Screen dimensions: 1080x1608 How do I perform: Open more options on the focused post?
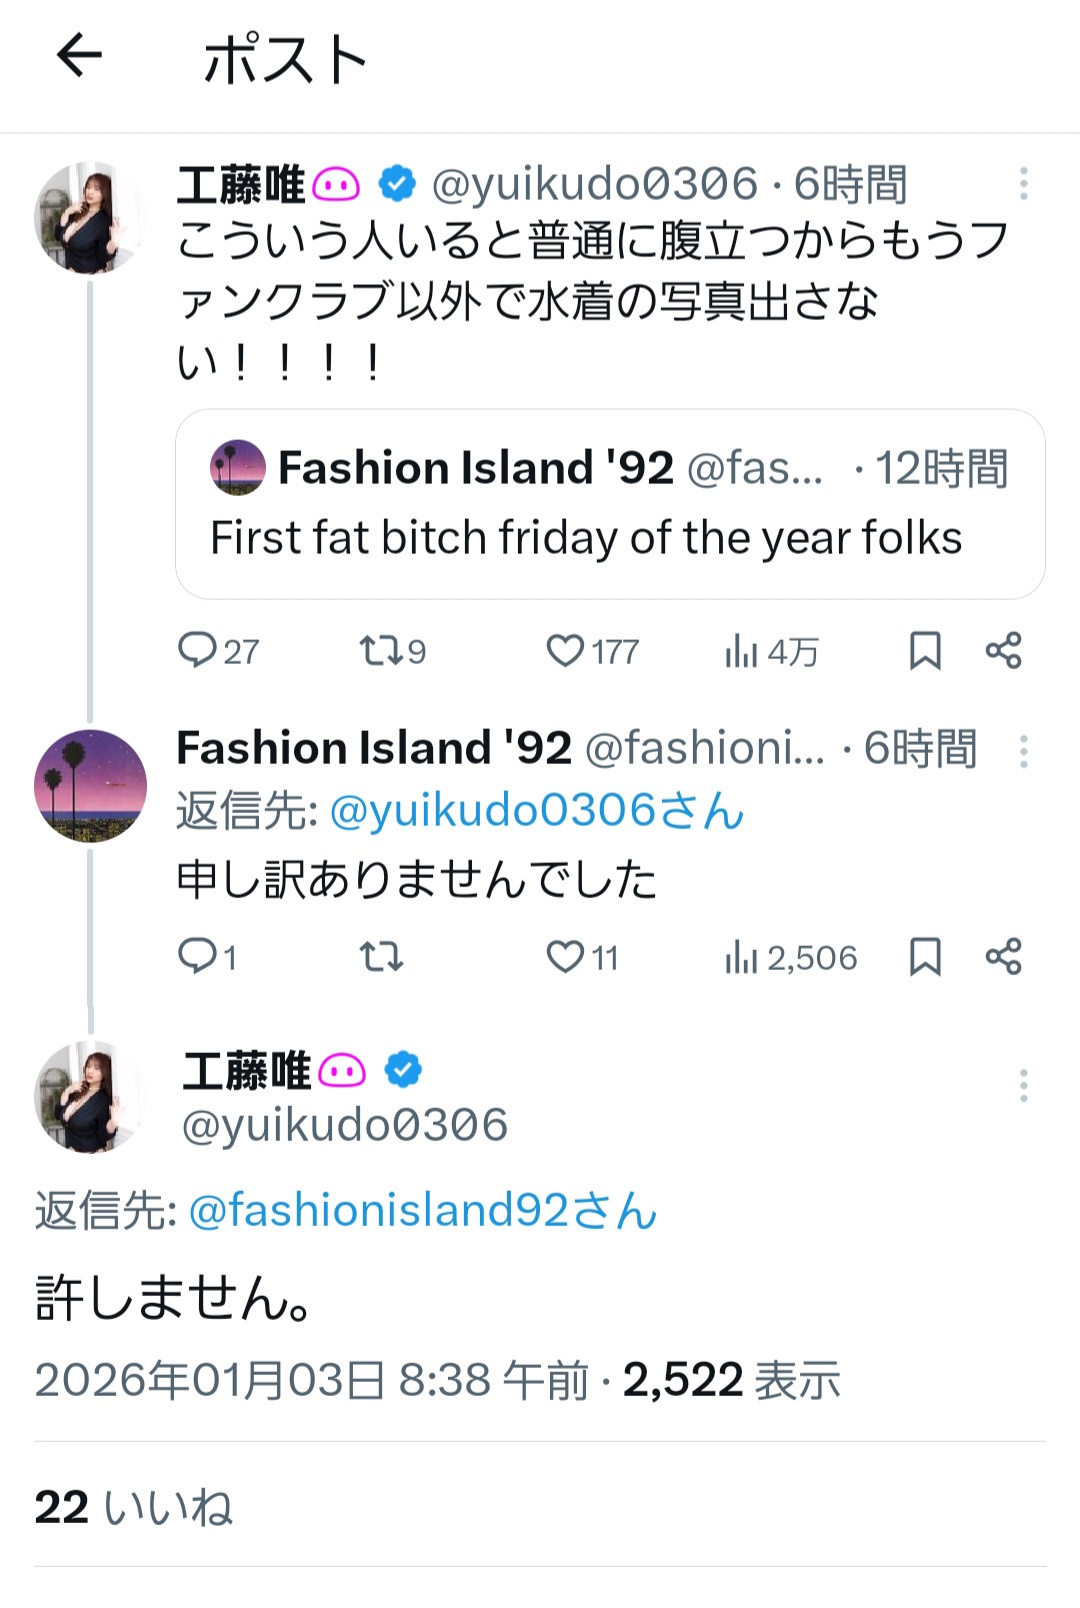(x=1023, y=1085)
